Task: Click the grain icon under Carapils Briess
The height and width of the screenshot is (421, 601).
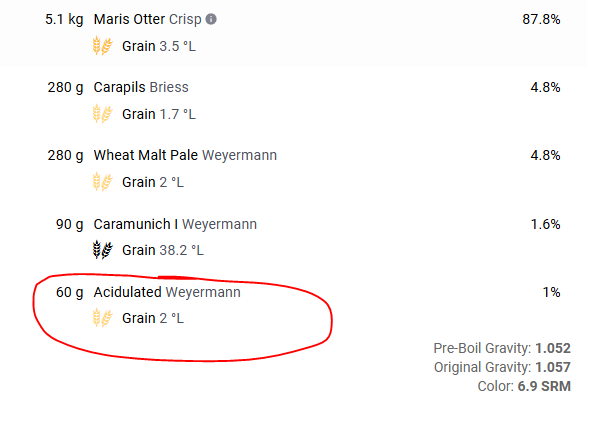Action: point(102,114)
